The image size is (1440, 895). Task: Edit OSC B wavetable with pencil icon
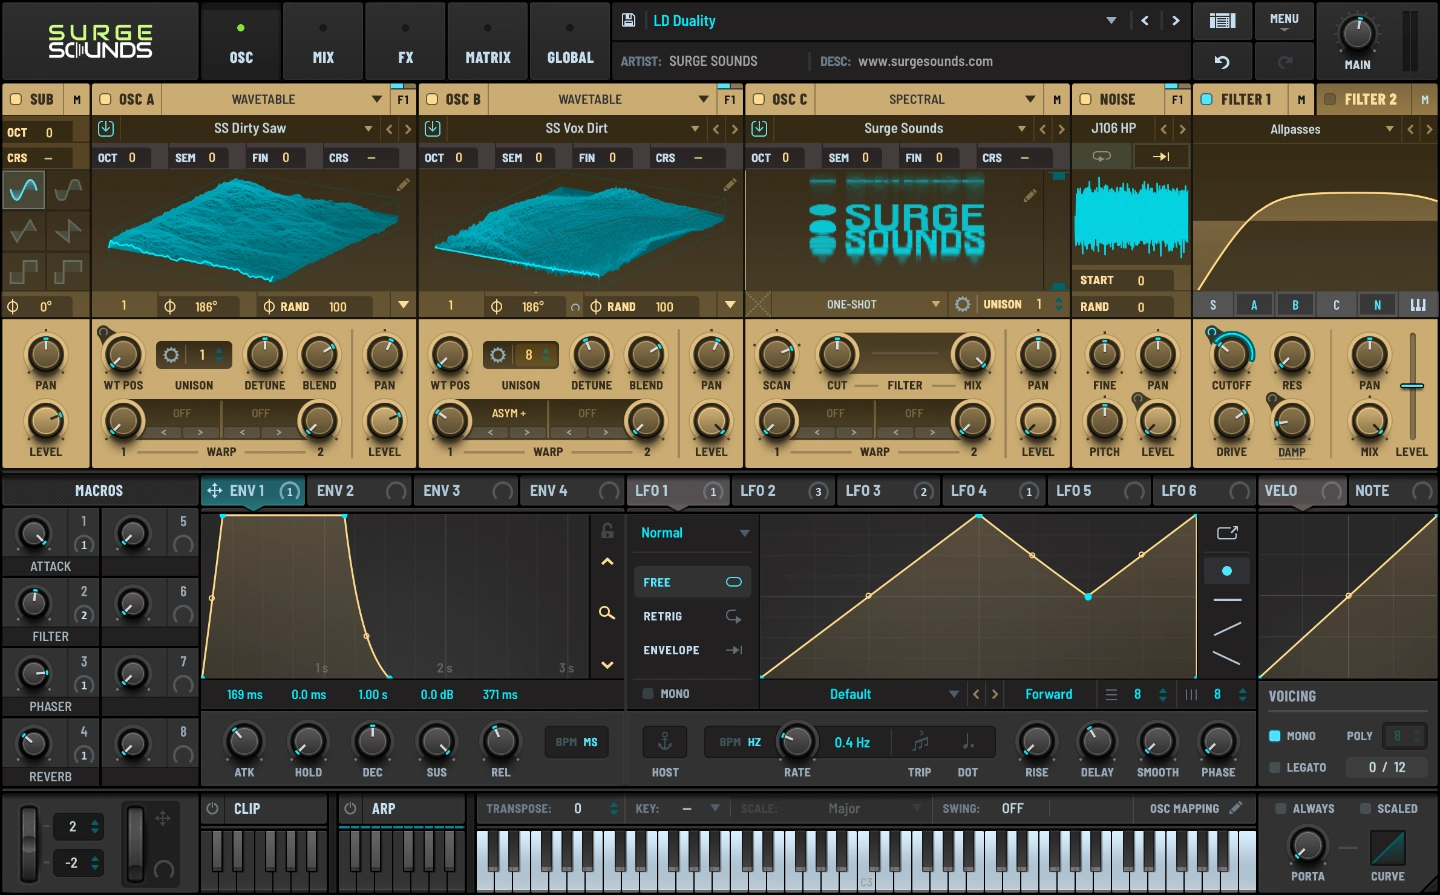(730, 185)
